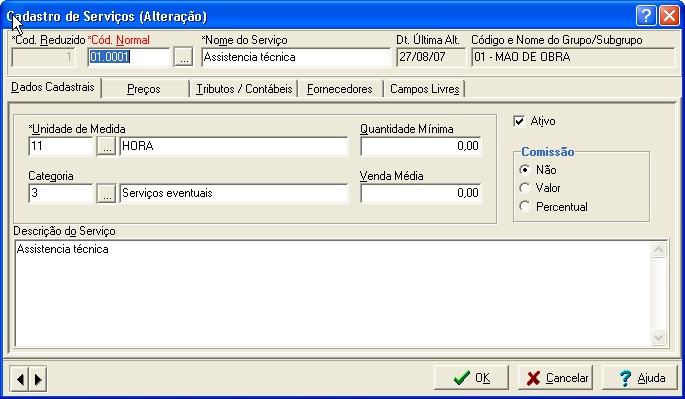Click the Cod. Reduzido field
Screen dimensions: 685x399
click(x=43, y=57)
